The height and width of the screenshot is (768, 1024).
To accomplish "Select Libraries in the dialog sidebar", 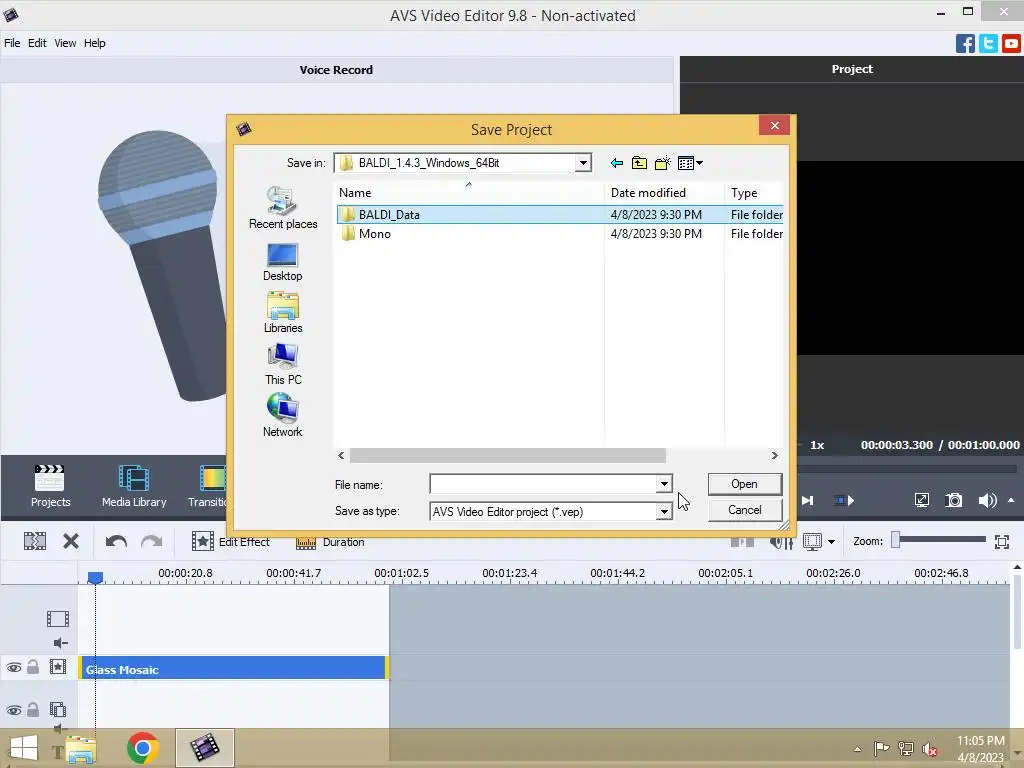I will pos(283,313).
